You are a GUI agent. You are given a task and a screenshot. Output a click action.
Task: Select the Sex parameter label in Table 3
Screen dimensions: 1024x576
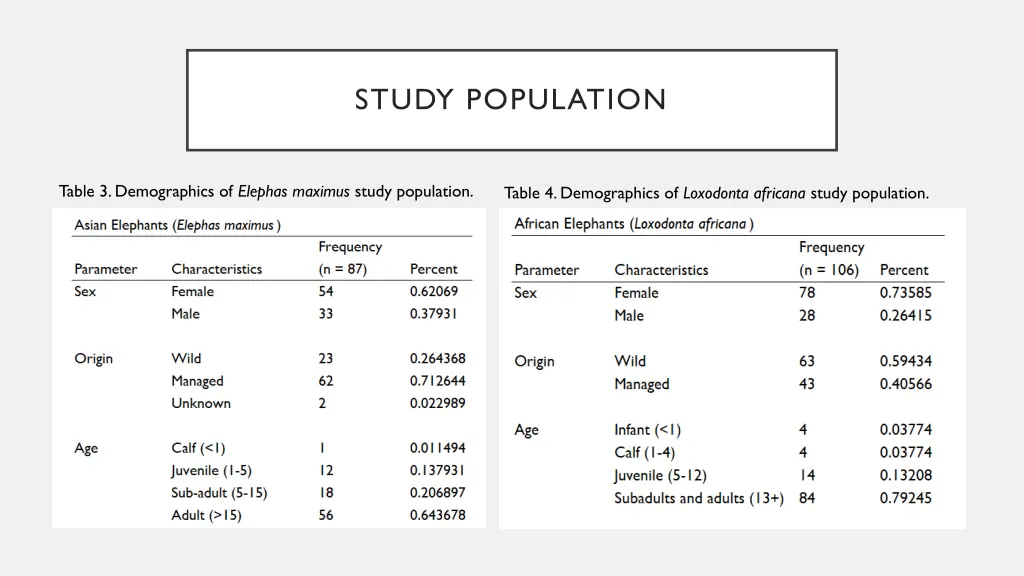click(85, 291)
